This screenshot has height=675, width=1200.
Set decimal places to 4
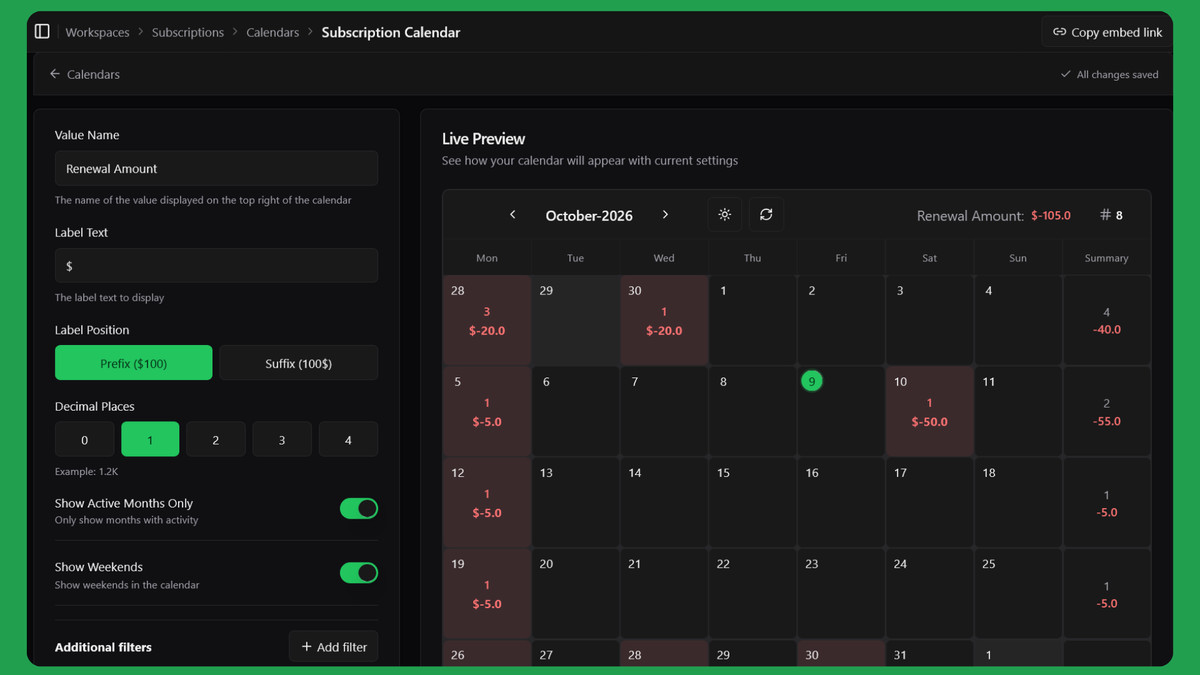coord(348,439)
